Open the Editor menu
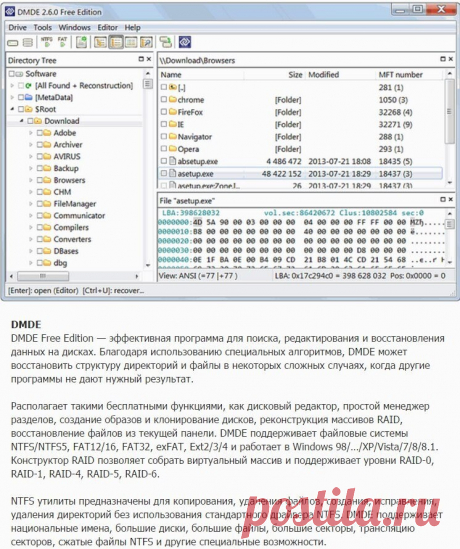 (107, 27)
